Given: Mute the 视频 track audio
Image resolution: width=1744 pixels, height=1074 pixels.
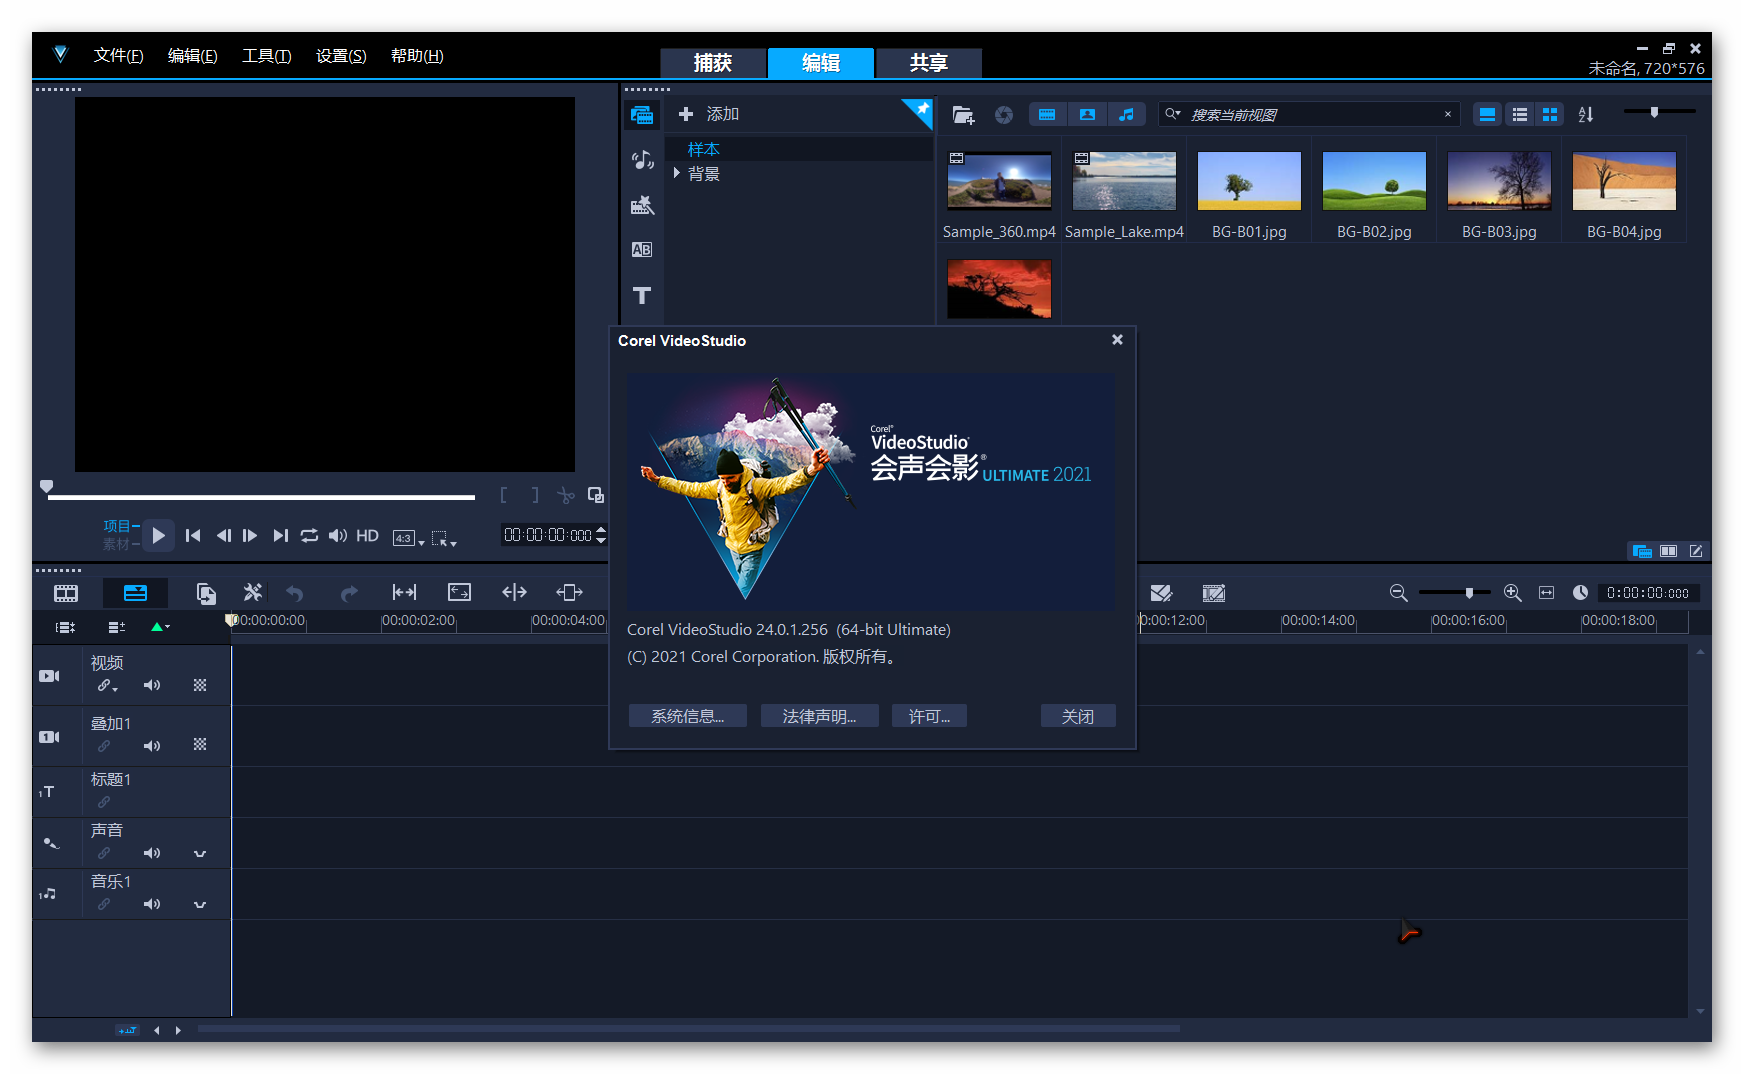Looking at the screenshot, I should pyautogui.click(x=152, y=685).
